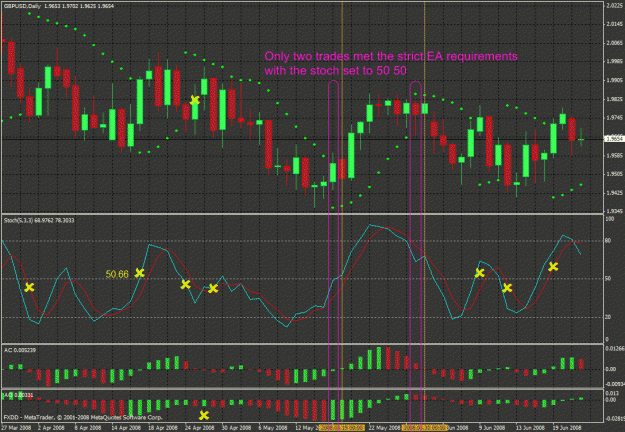Click price level 2.0225 on price axis

click(615, 5)
